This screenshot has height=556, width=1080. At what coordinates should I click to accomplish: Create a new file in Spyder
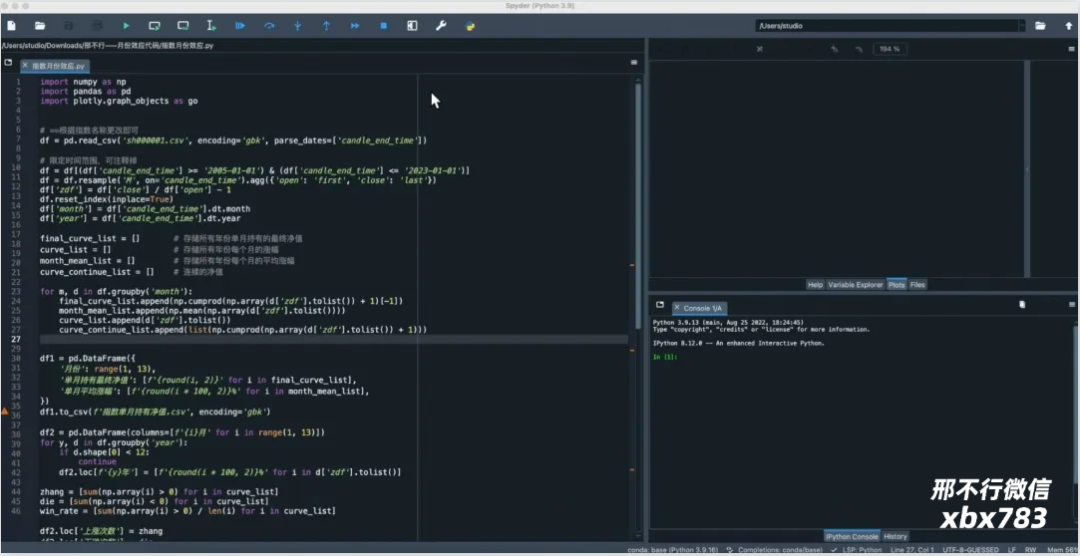pos(12,25)
